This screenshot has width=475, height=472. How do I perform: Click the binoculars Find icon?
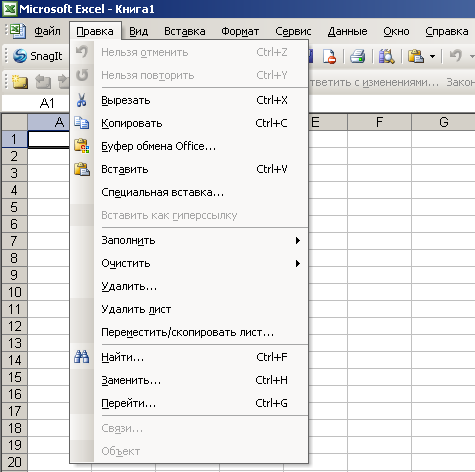coord(82,357)
